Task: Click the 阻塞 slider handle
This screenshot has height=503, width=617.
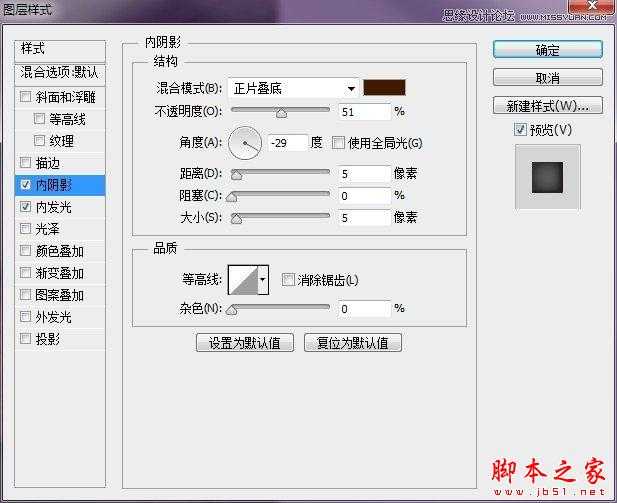Action: click(x=232, y=197)
